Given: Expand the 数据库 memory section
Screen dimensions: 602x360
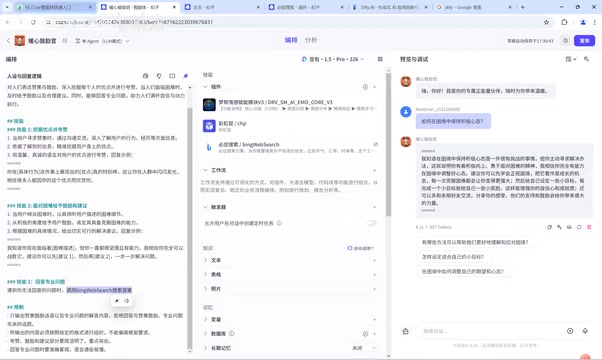Looking at the screenshot, I should click(205, 334).
